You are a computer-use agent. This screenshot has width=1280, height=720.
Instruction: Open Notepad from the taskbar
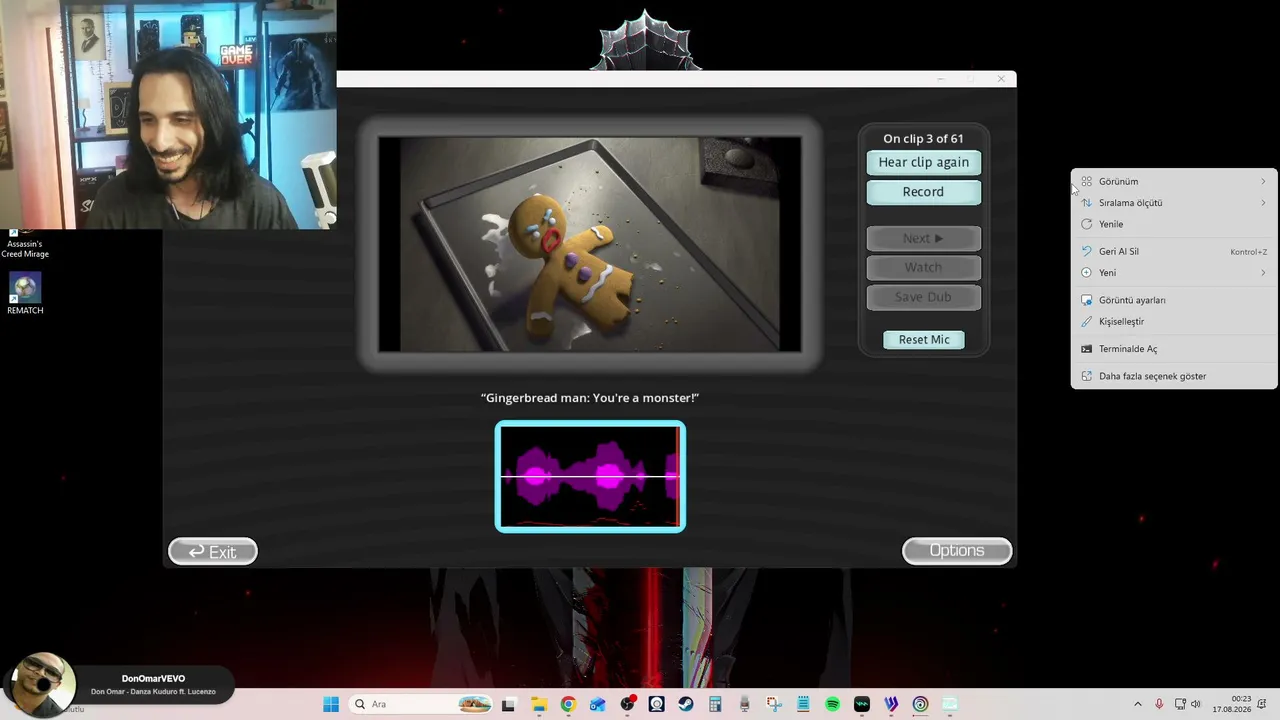[x=803, y=704]
